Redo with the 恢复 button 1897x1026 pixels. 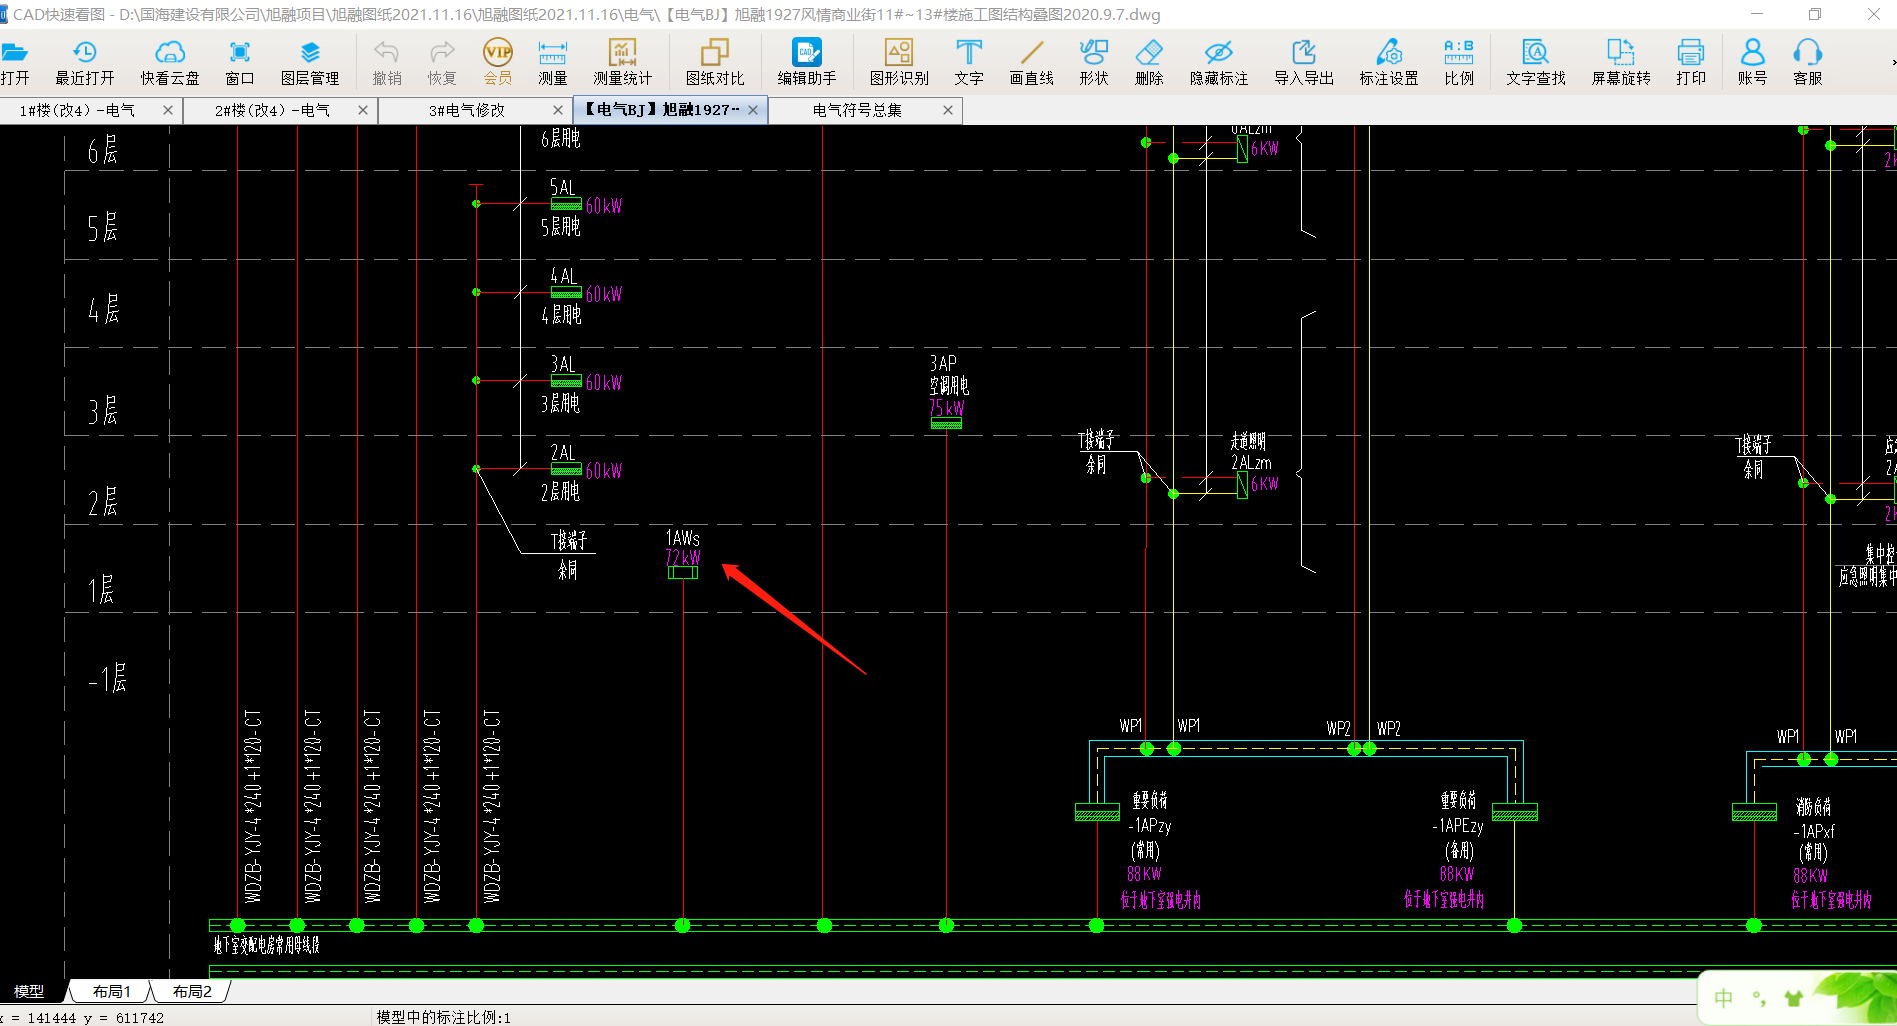pos(442,63)
